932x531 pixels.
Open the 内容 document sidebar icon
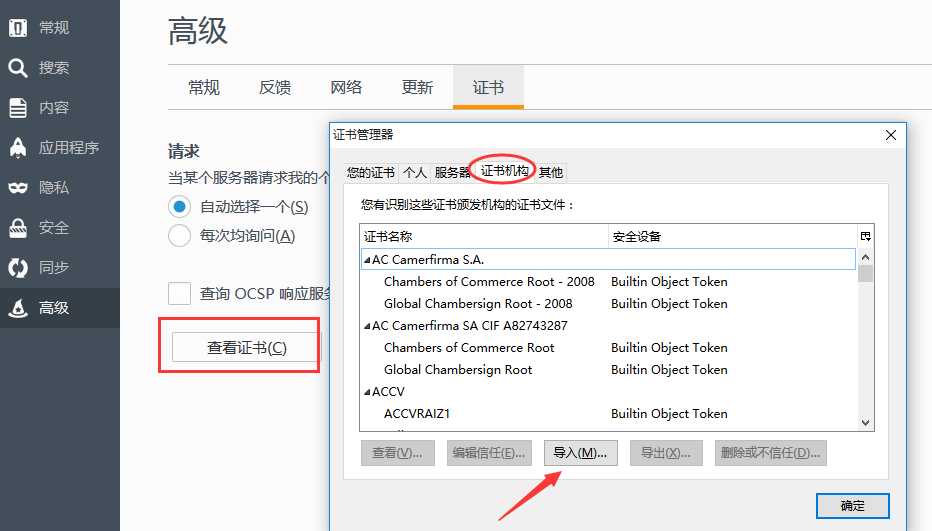[18, 108]
